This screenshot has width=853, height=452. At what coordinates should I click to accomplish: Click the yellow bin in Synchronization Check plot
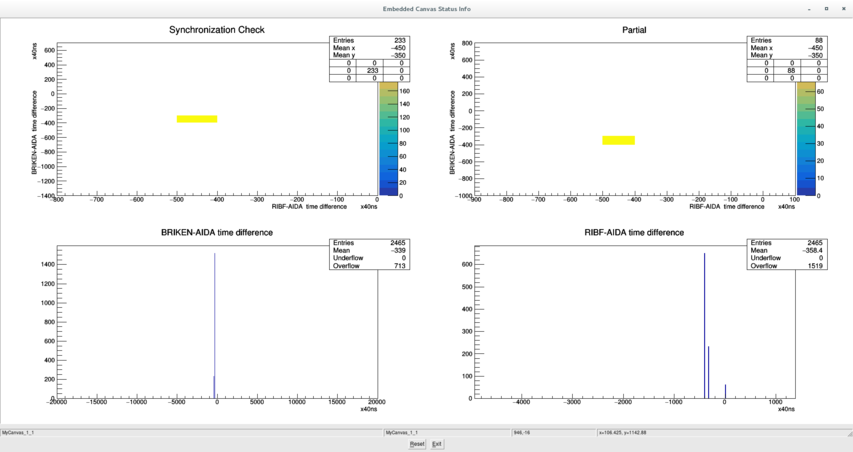[197, 119]
